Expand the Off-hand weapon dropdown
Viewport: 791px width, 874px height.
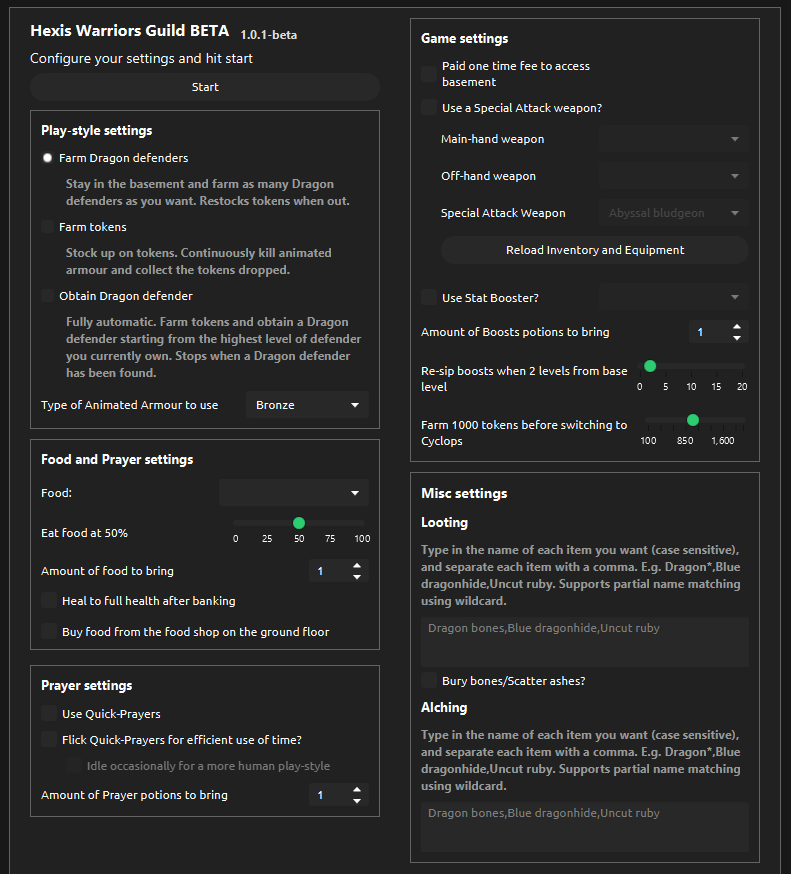point(674,176)
